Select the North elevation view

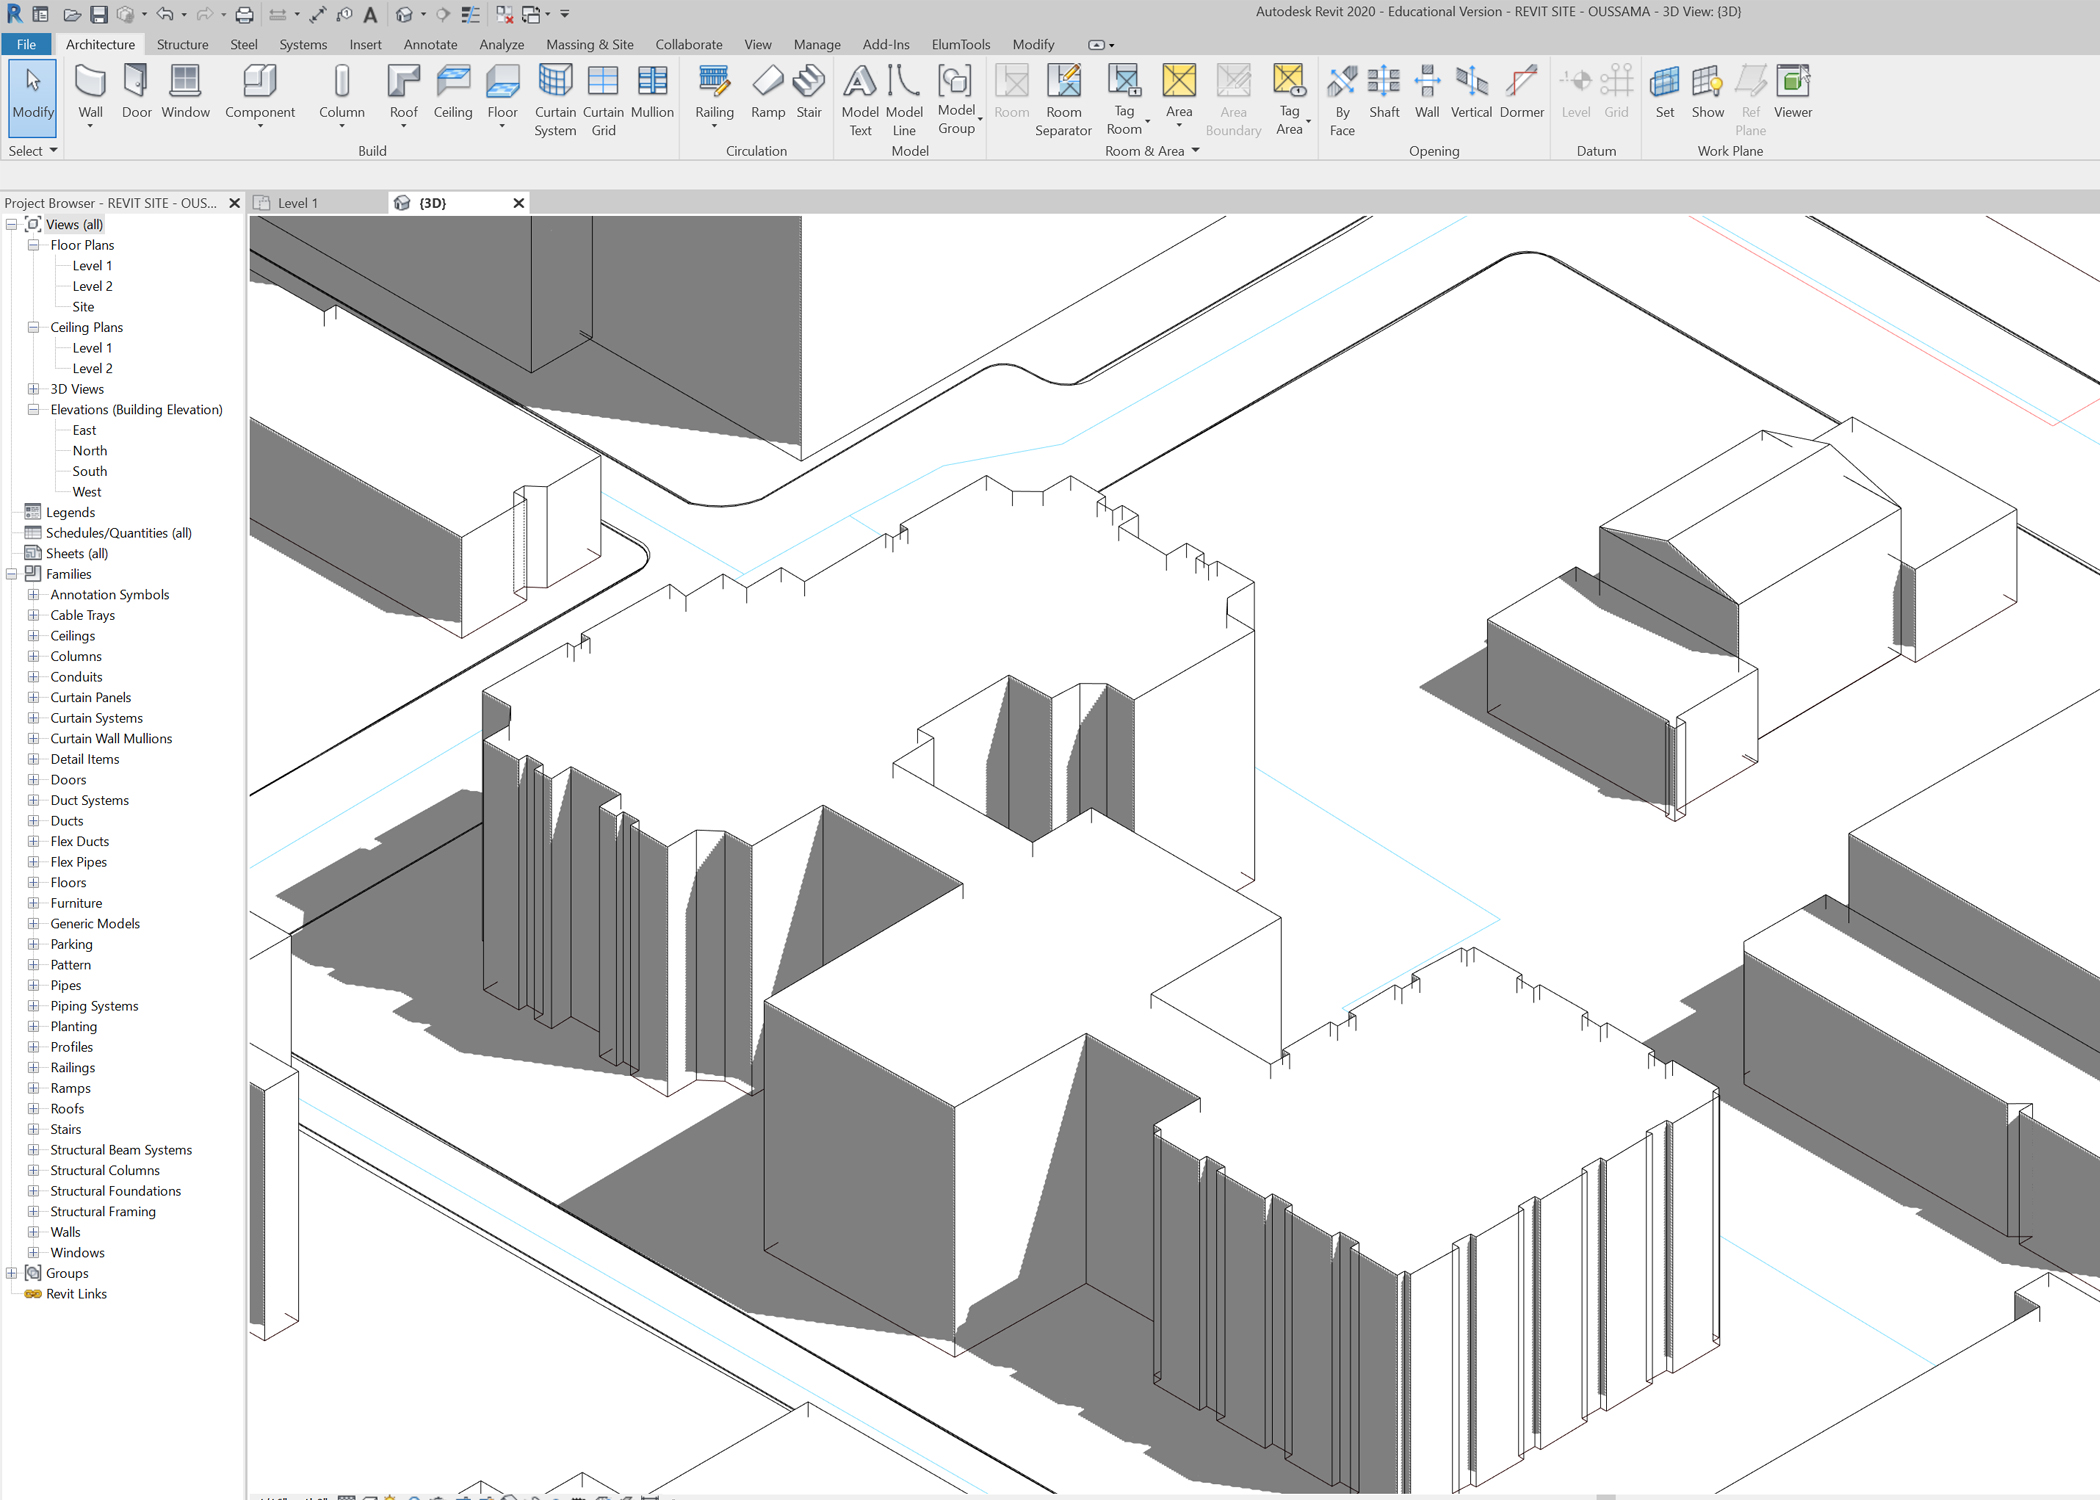(88, 450)
